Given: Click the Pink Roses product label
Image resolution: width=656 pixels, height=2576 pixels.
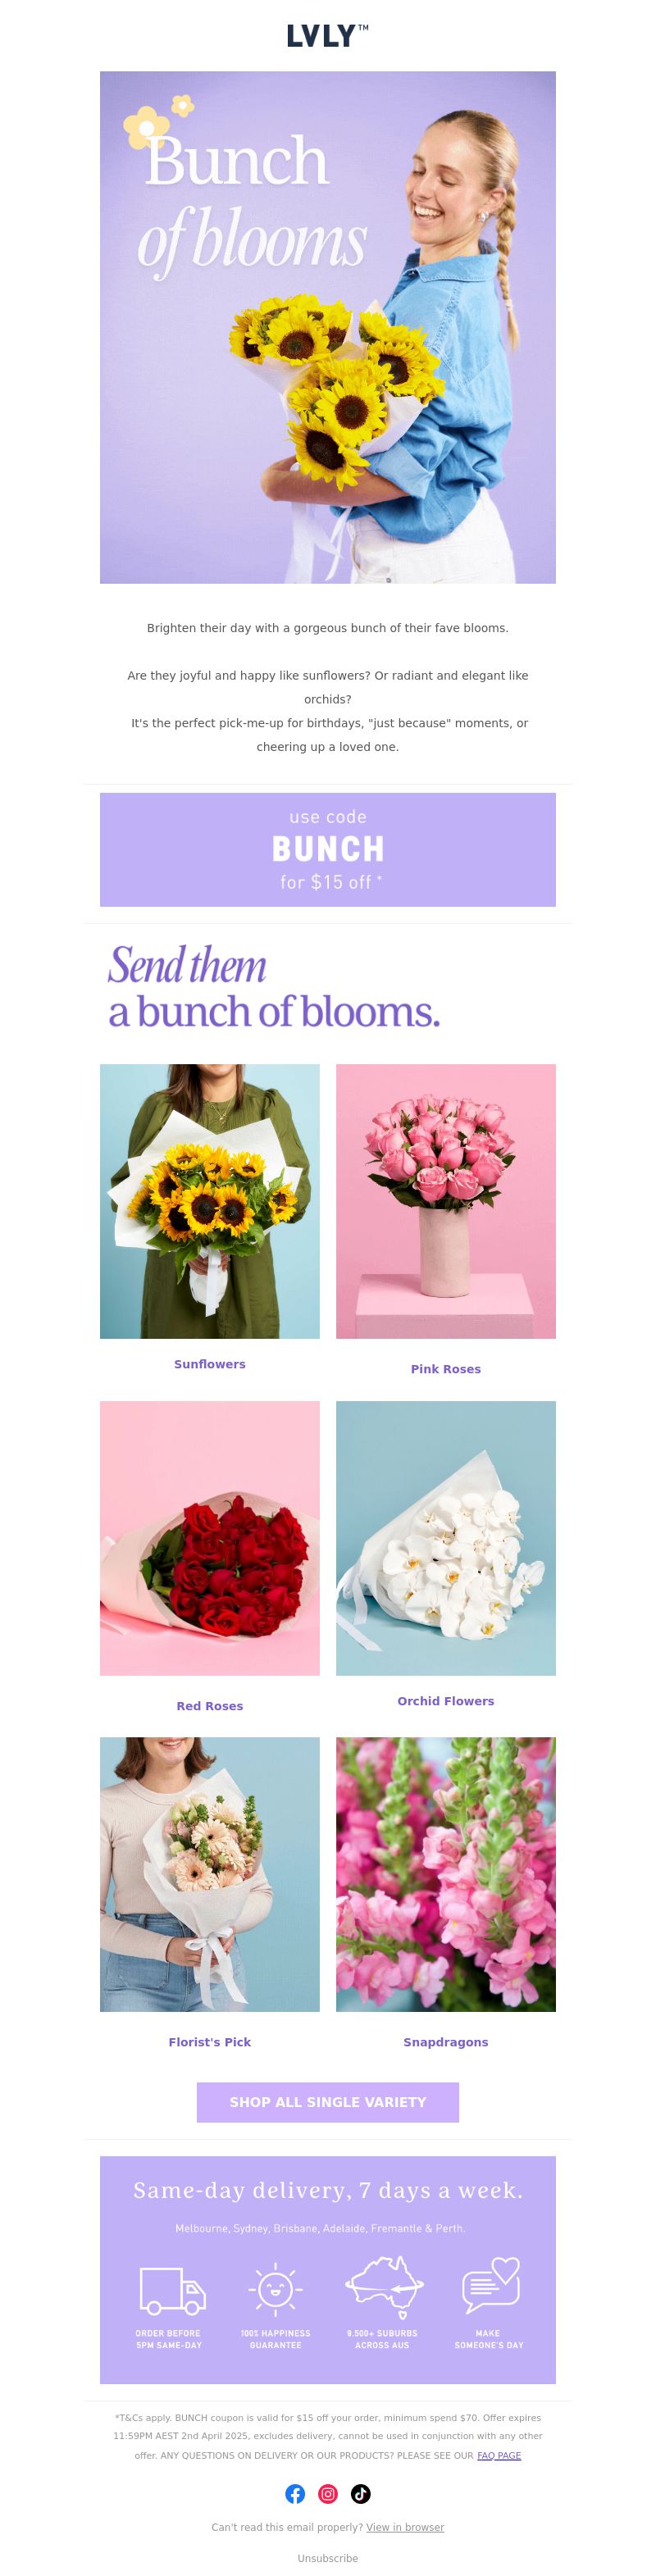Looking at the screenshot, I should tap(446, 1369).
